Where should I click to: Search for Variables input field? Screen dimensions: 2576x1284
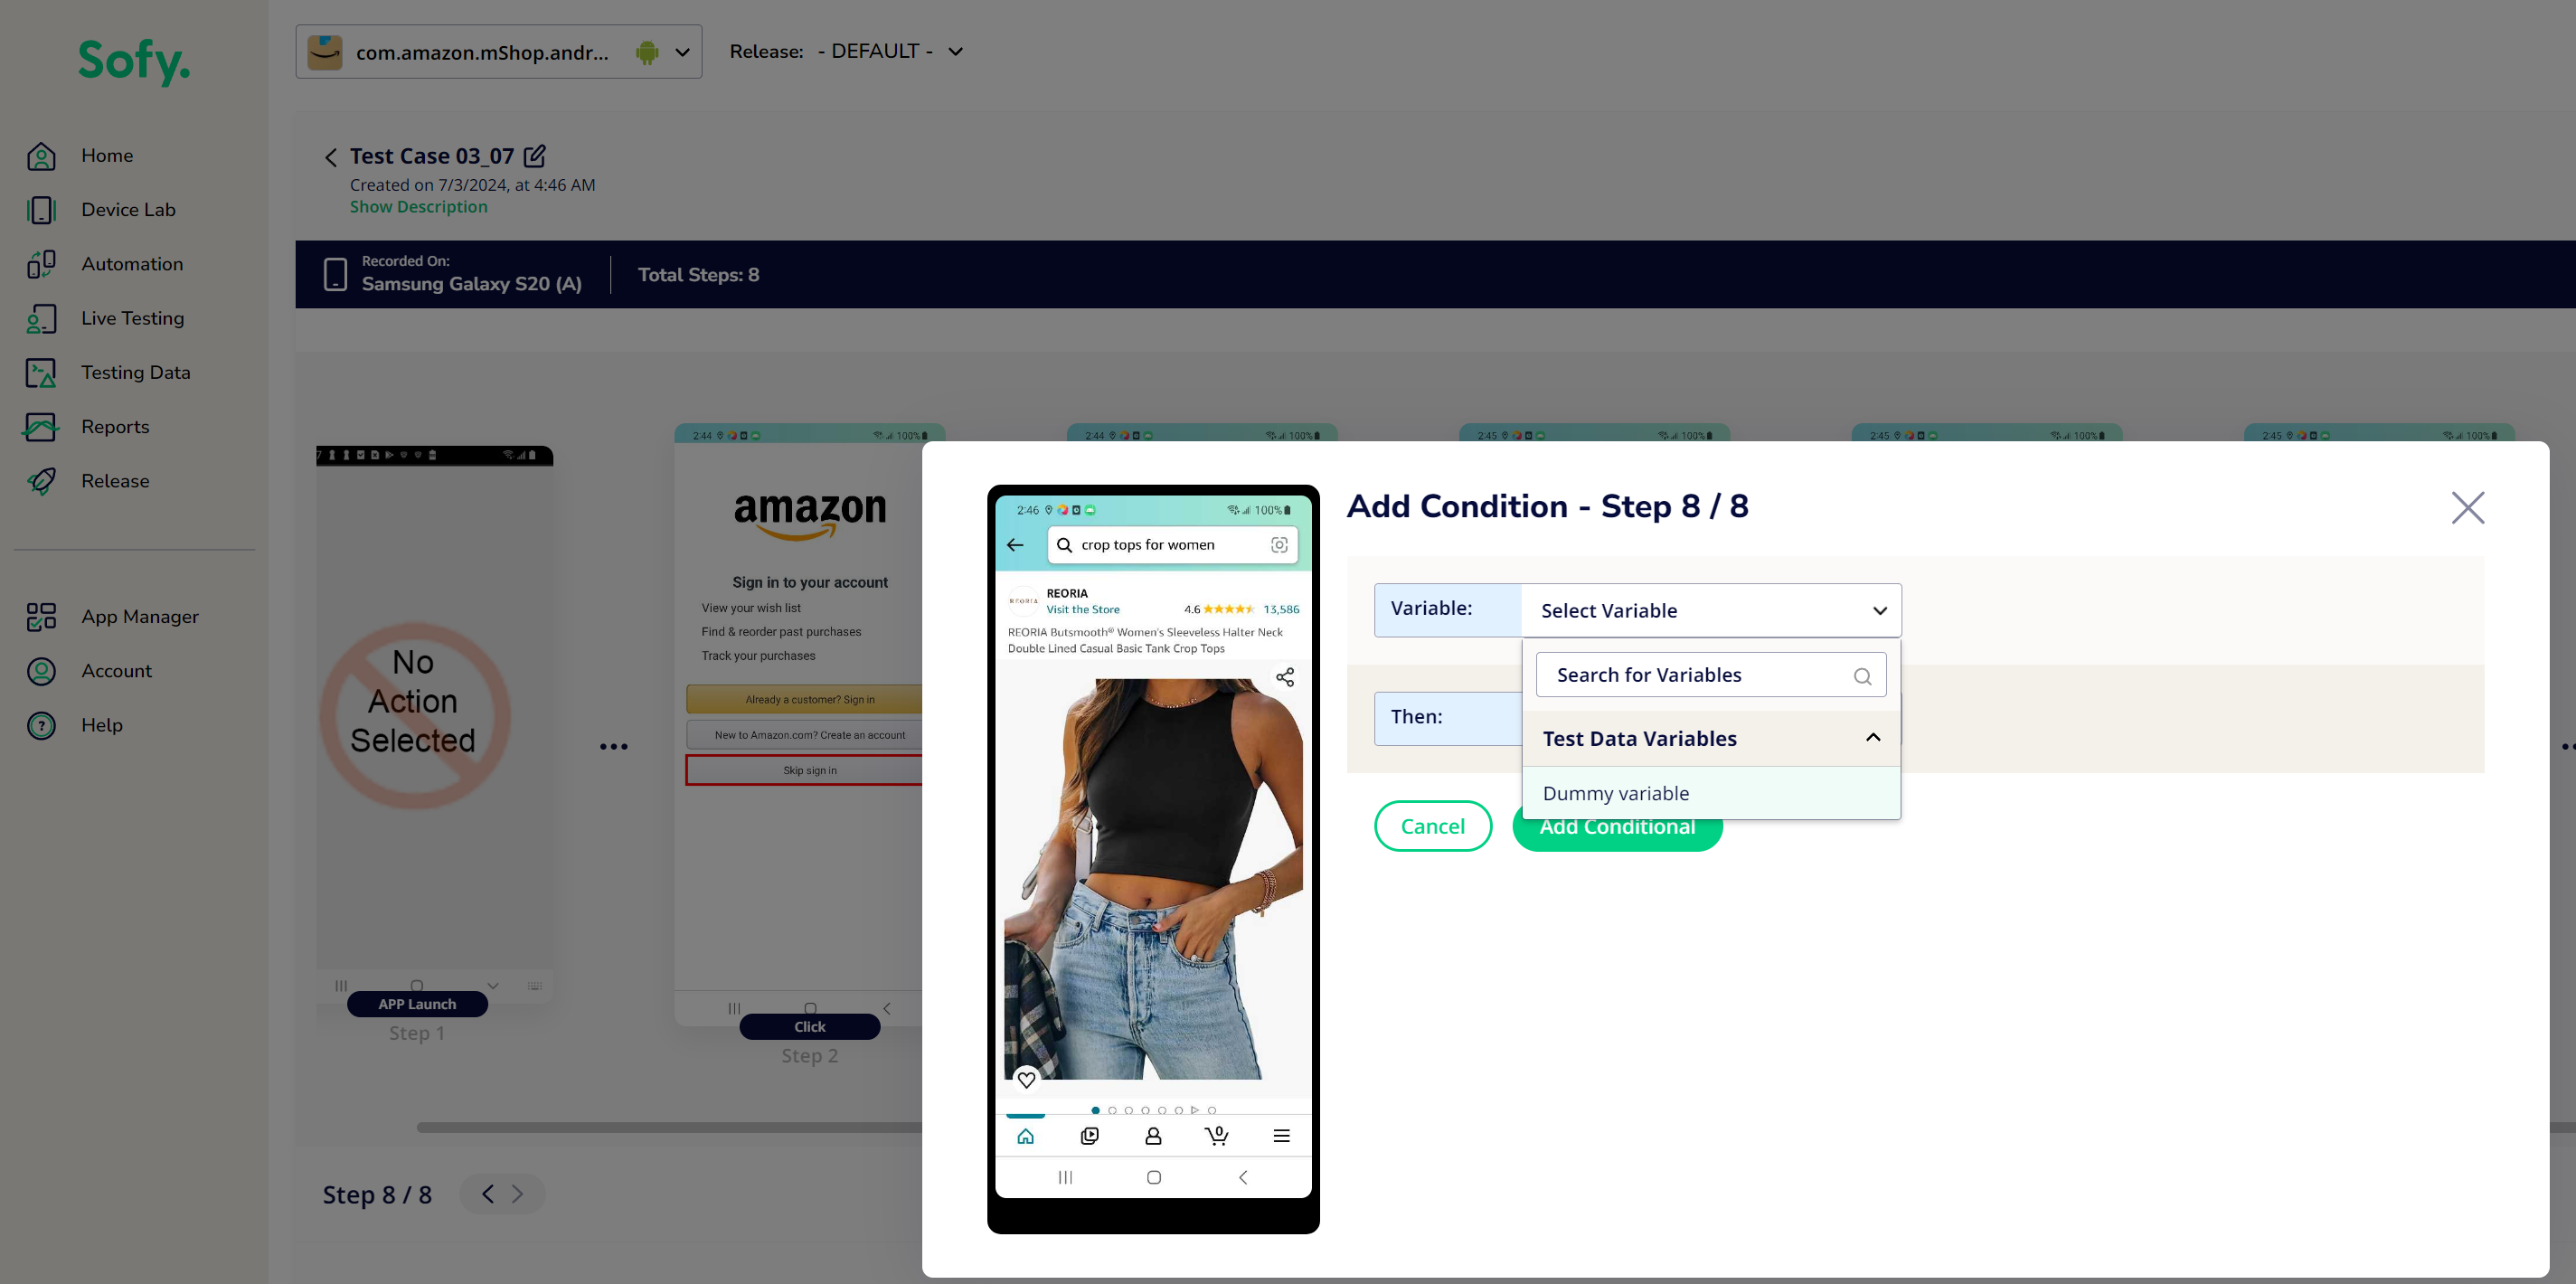(1710, 675)
